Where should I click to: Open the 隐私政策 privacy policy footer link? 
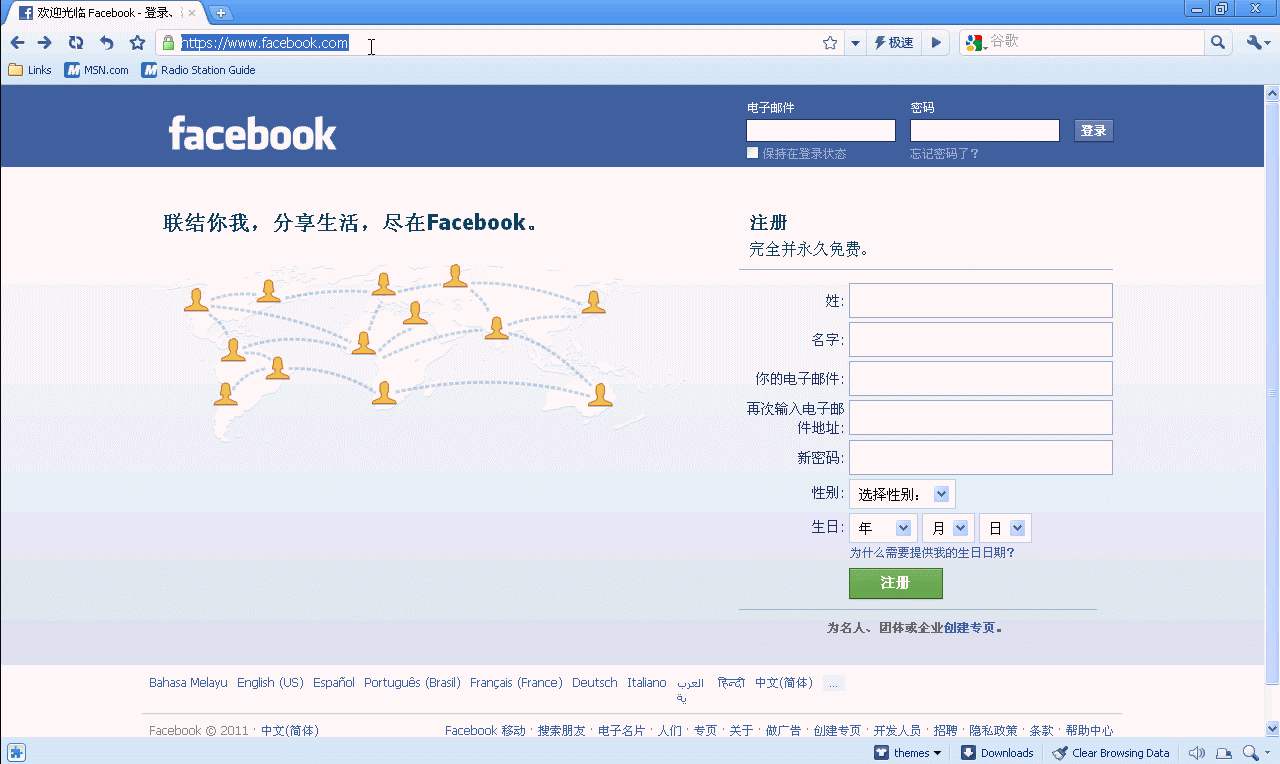tap(993, 731)
